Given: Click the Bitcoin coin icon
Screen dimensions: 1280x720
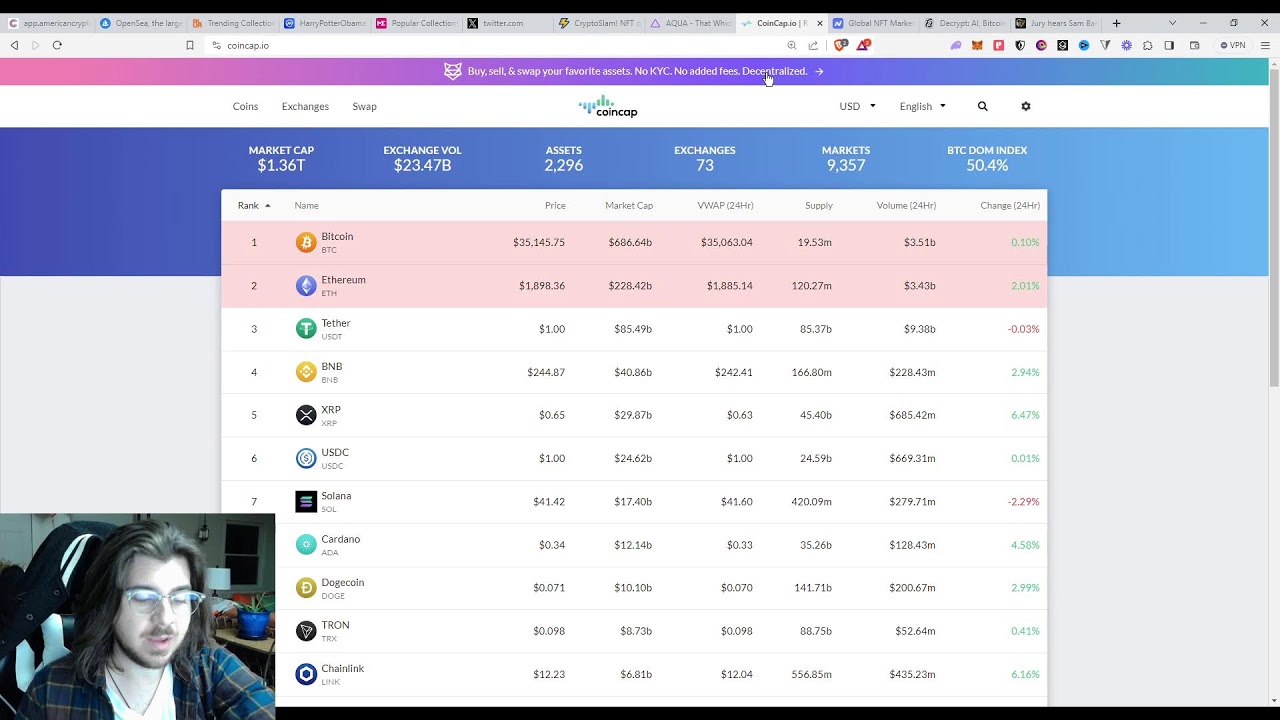Looking at the screenshot, I should (306, 243).
